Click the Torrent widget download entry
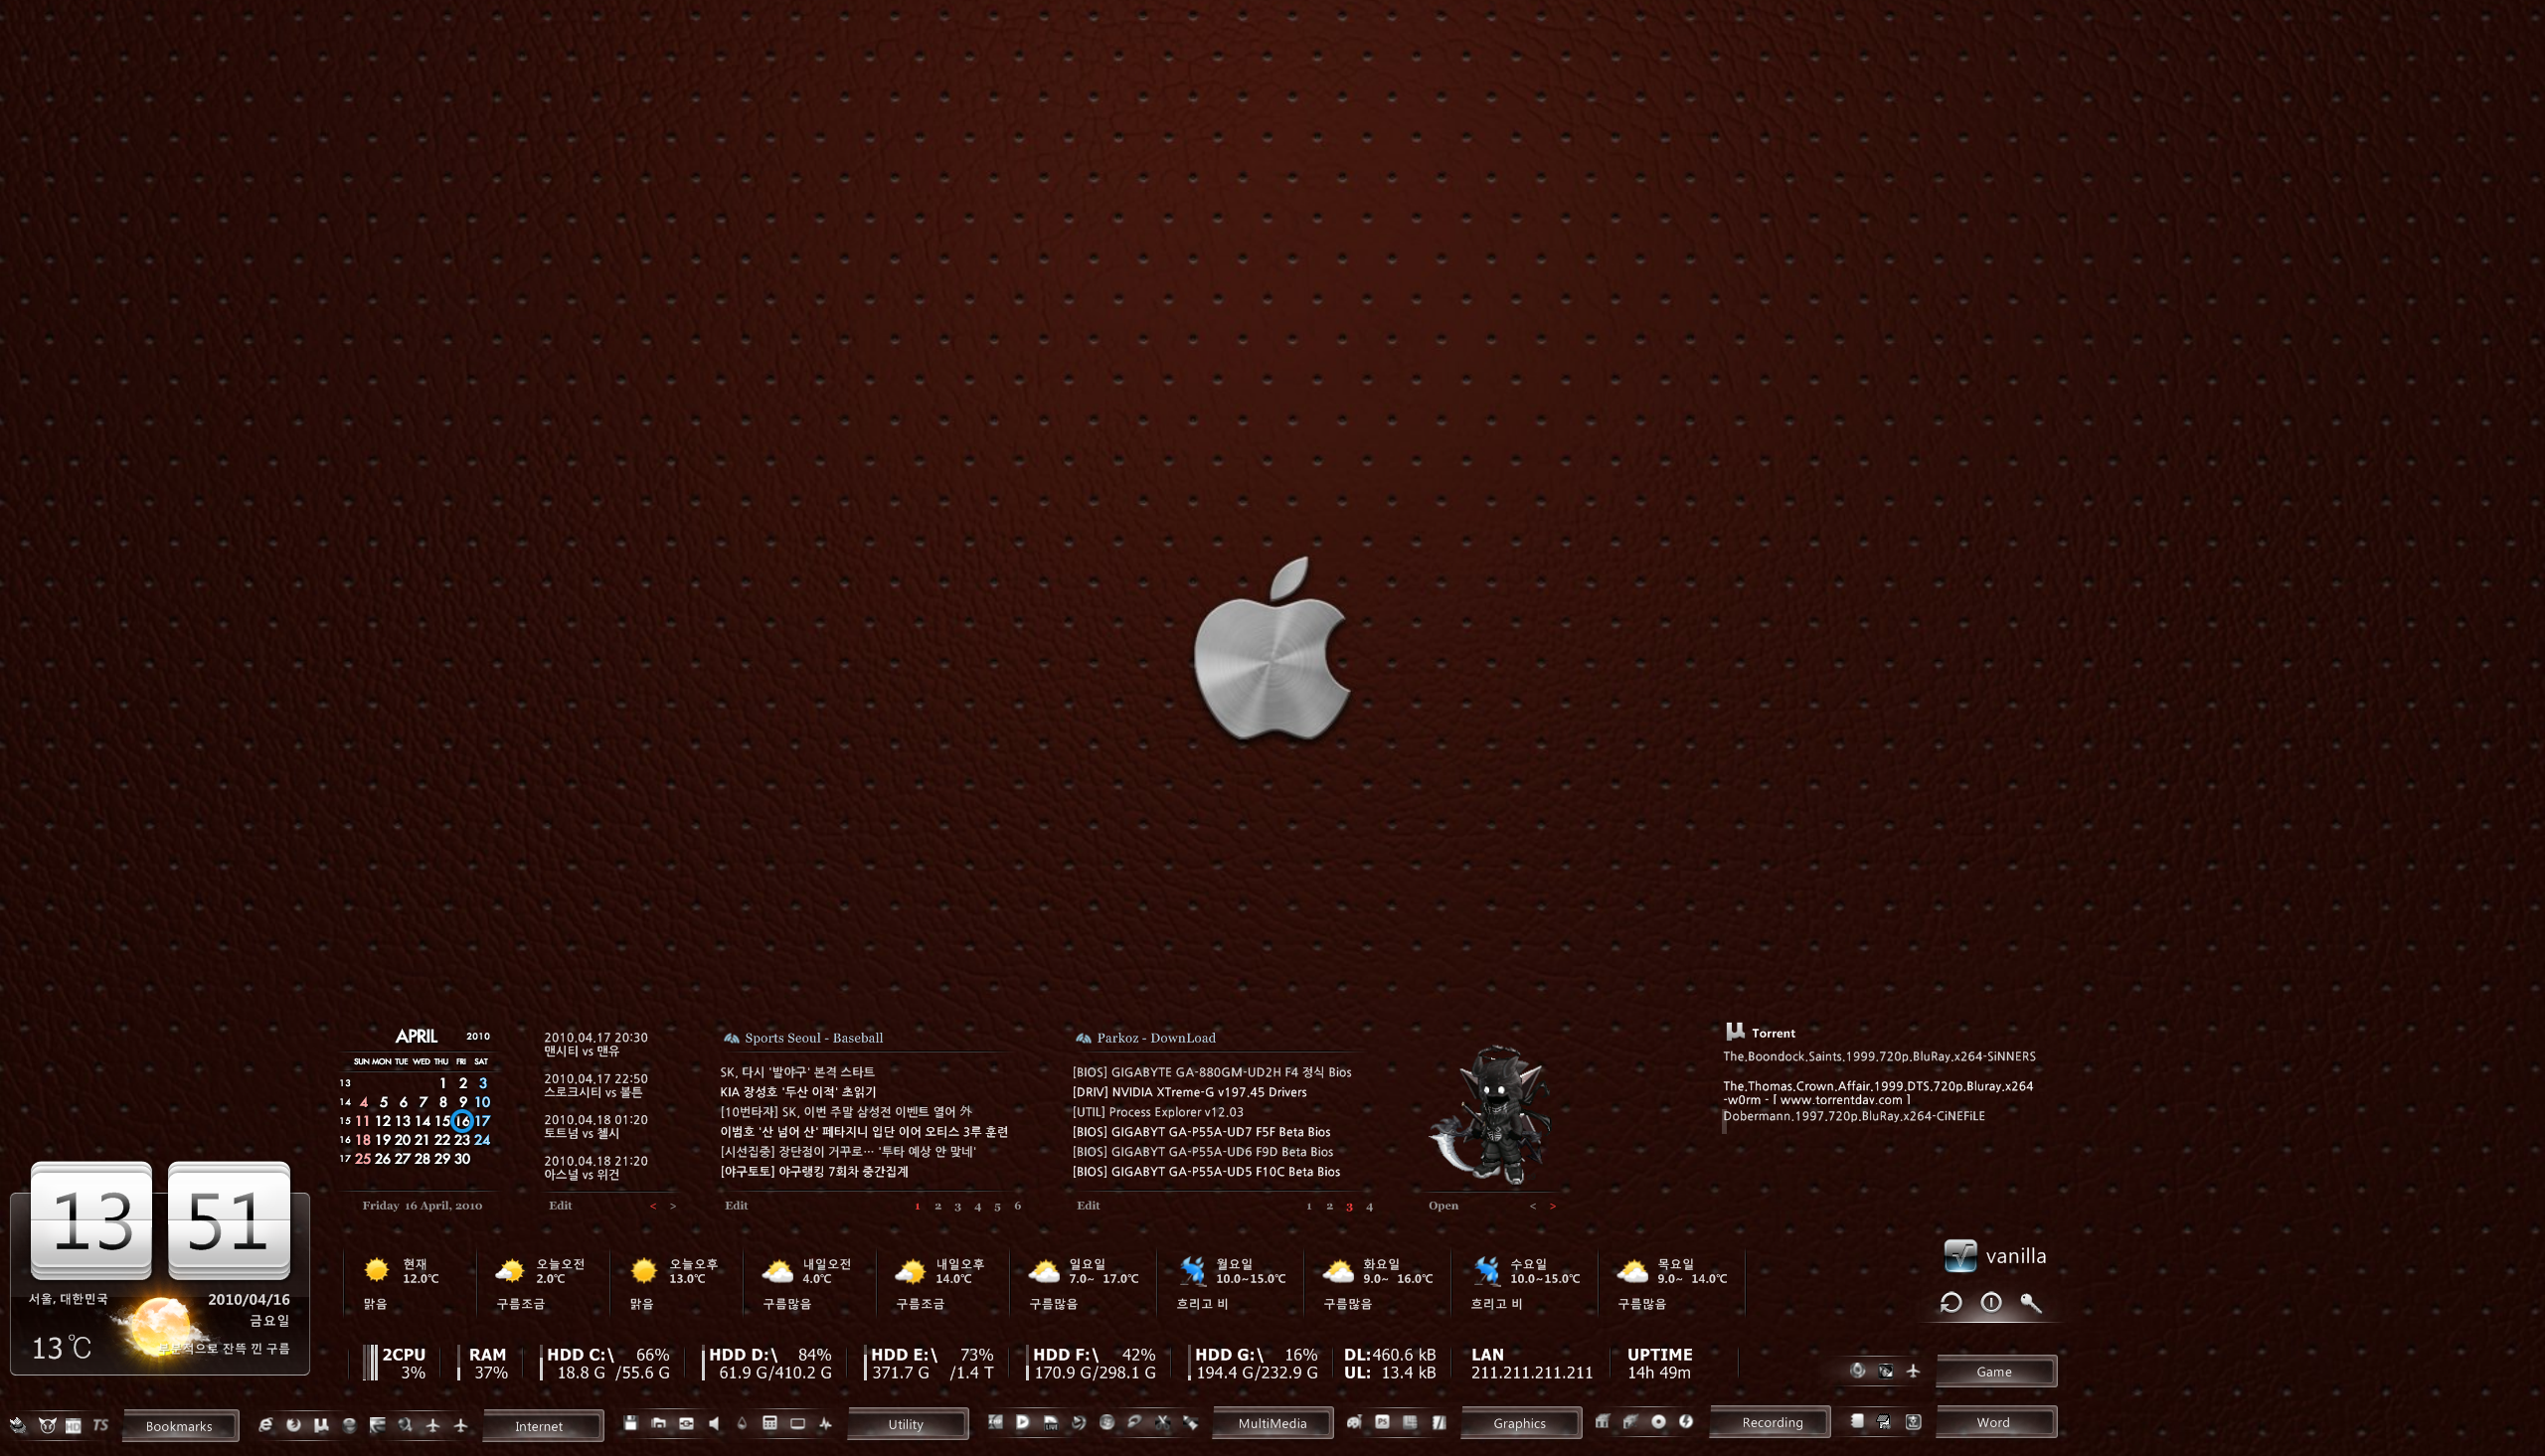 (x=1879, y=1055)
